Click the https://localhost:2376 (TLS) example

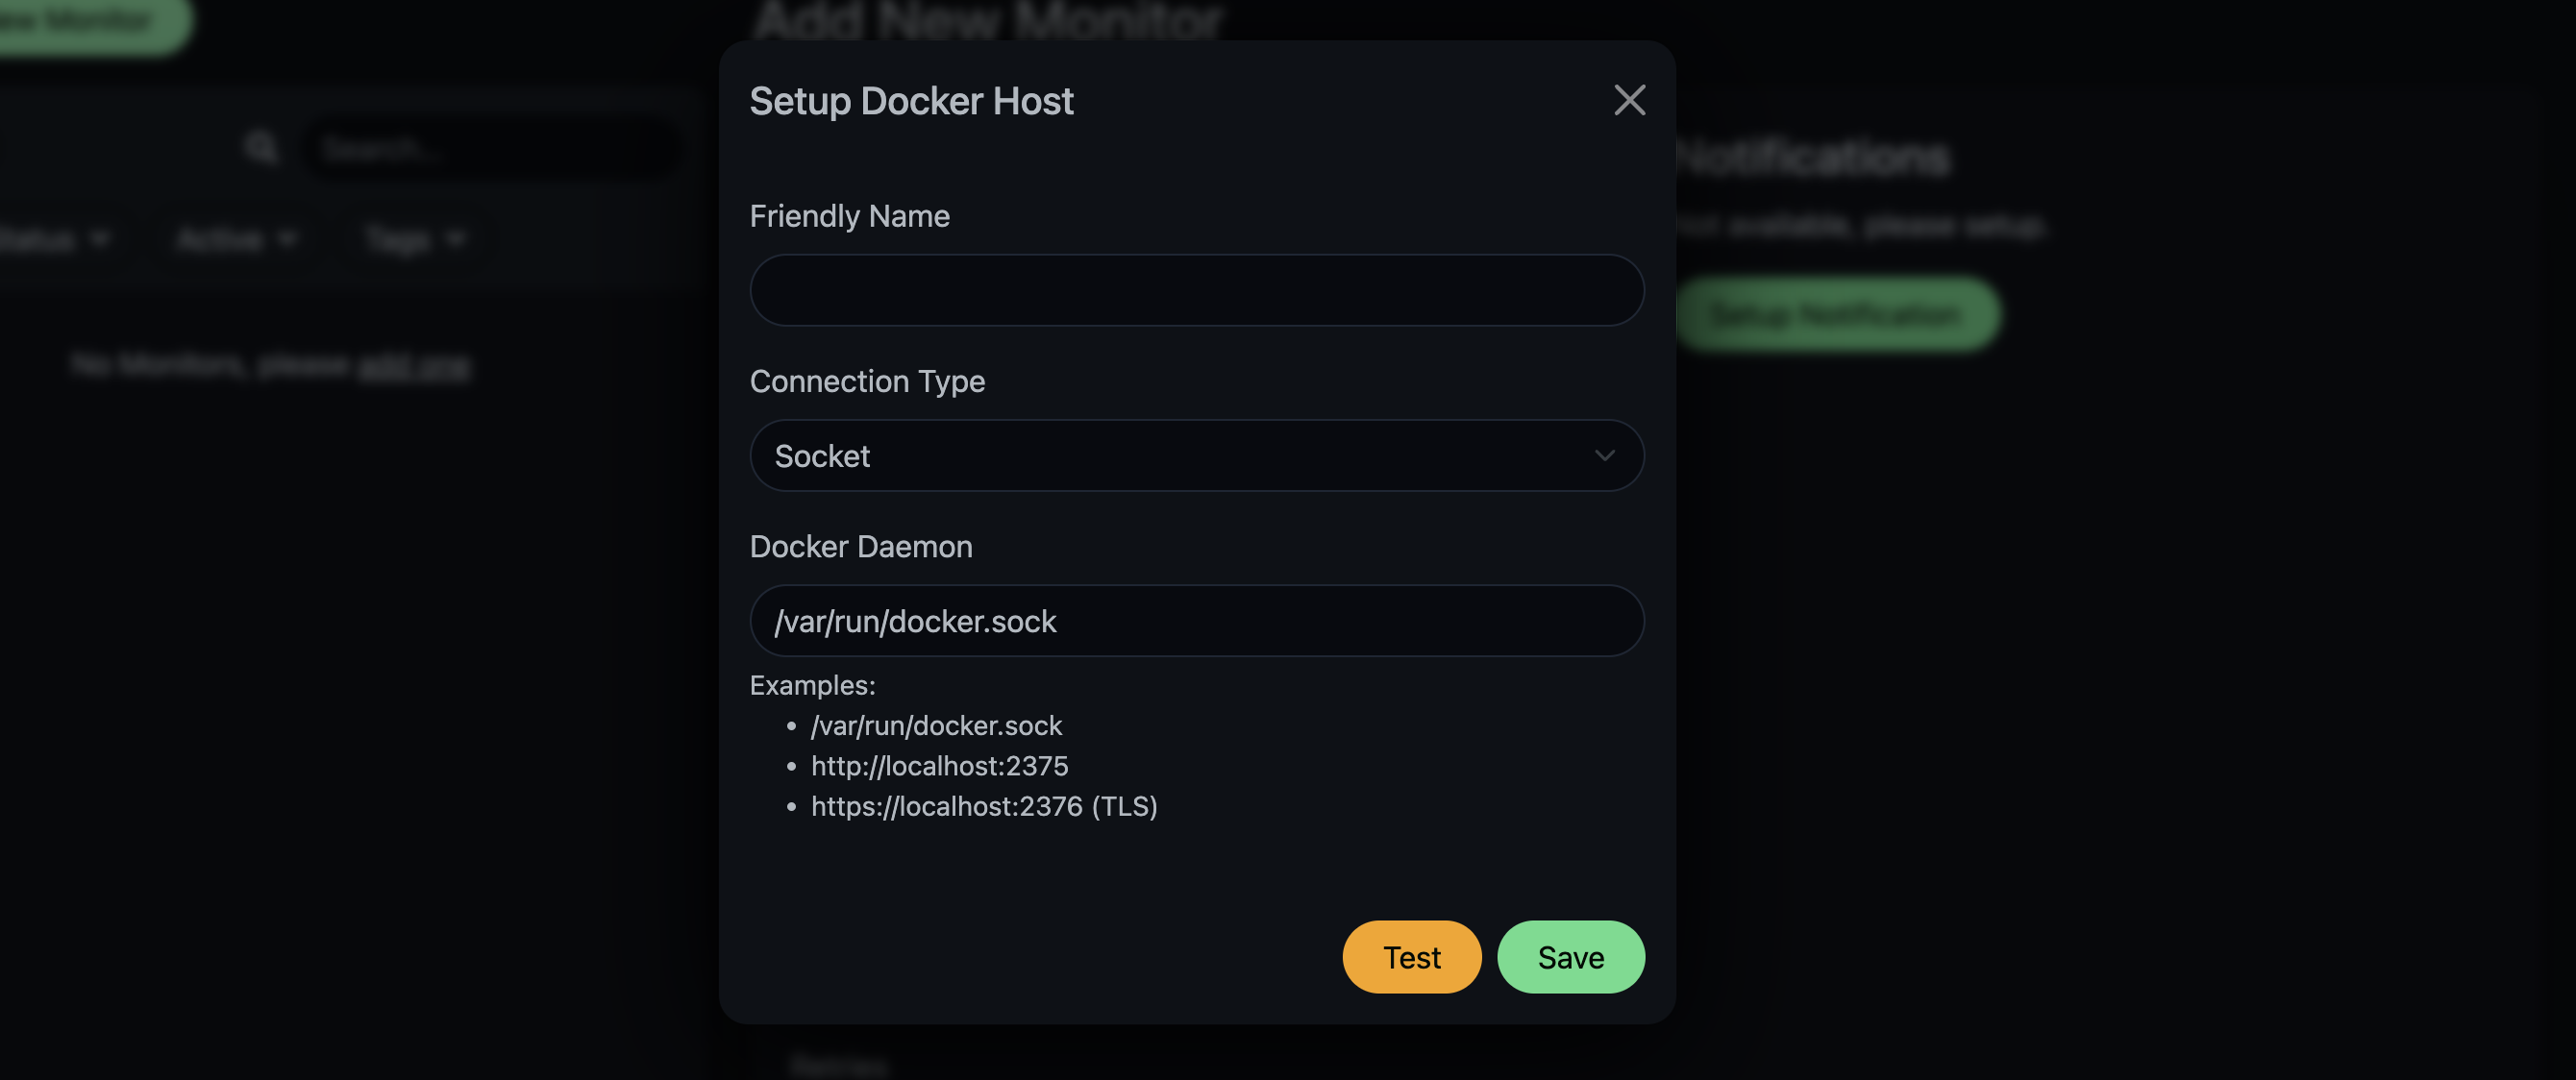point(984,806)
